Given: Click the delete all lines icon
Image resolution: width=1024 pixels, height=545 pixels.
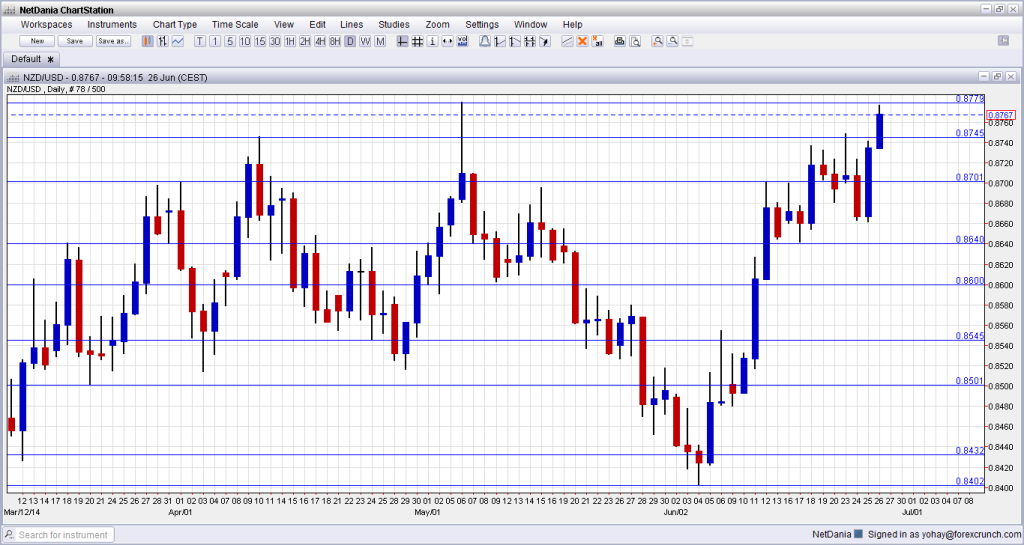Looking at the screenshot, I should point(597,41).
